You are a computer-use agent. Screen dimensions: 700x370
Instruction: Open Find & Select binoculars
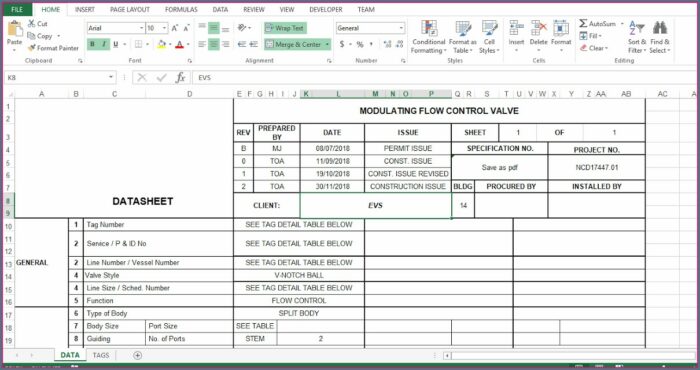point(659,37)
